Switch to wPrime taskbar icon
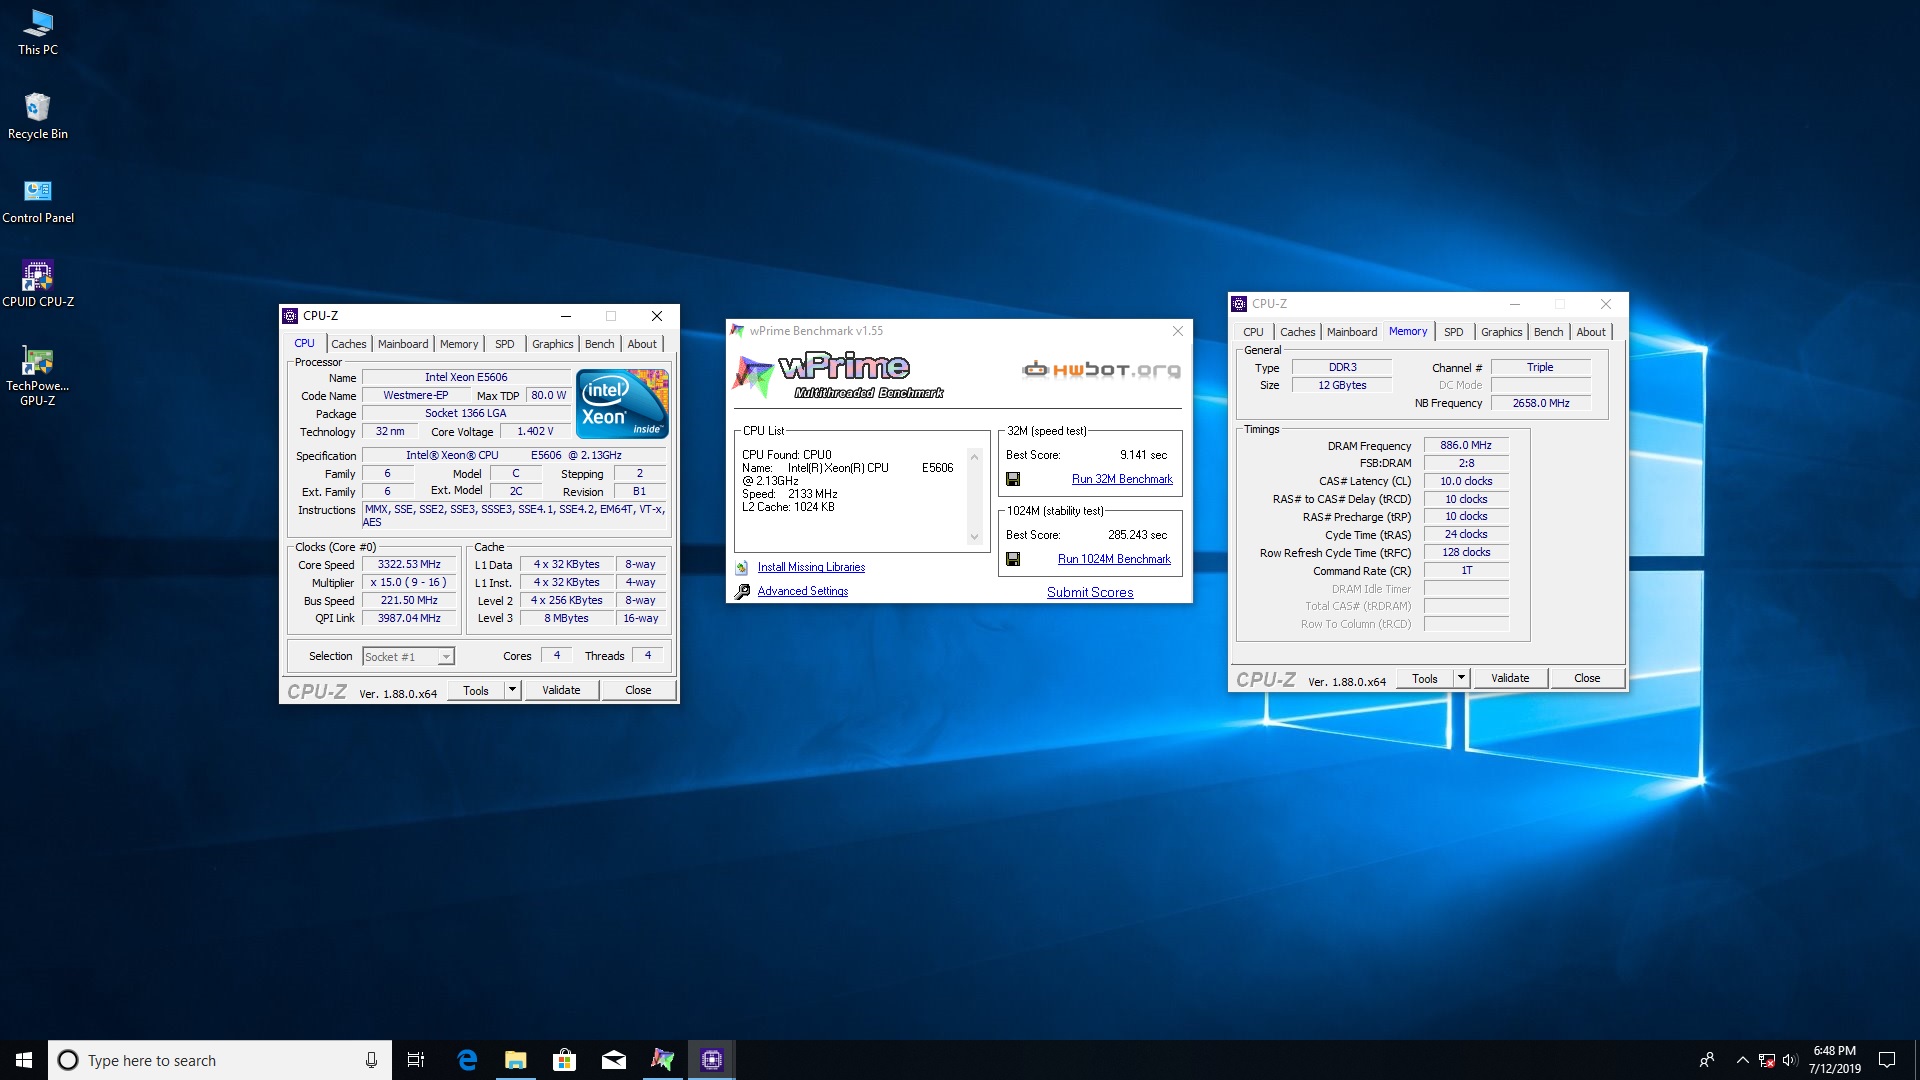1920x1080 pixels. click(x=663, y=1060)
